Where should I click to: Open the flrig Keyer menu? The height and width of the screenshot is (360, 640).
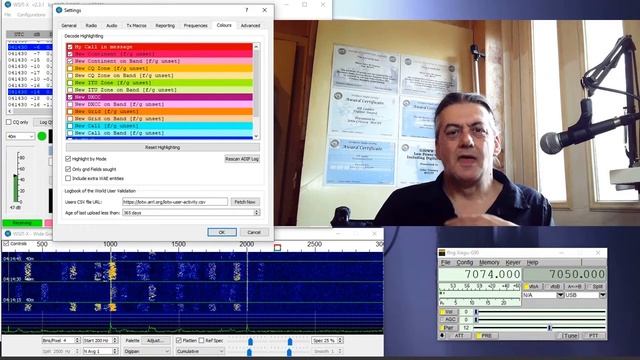(513, 262)
